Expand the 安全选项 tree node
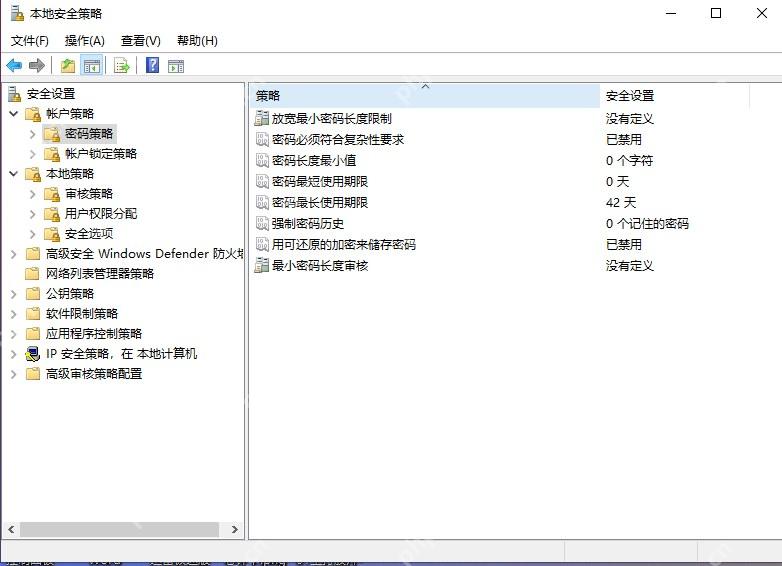Image resolution: width=782 pixels, height=566 pixels. click(32, 233)
